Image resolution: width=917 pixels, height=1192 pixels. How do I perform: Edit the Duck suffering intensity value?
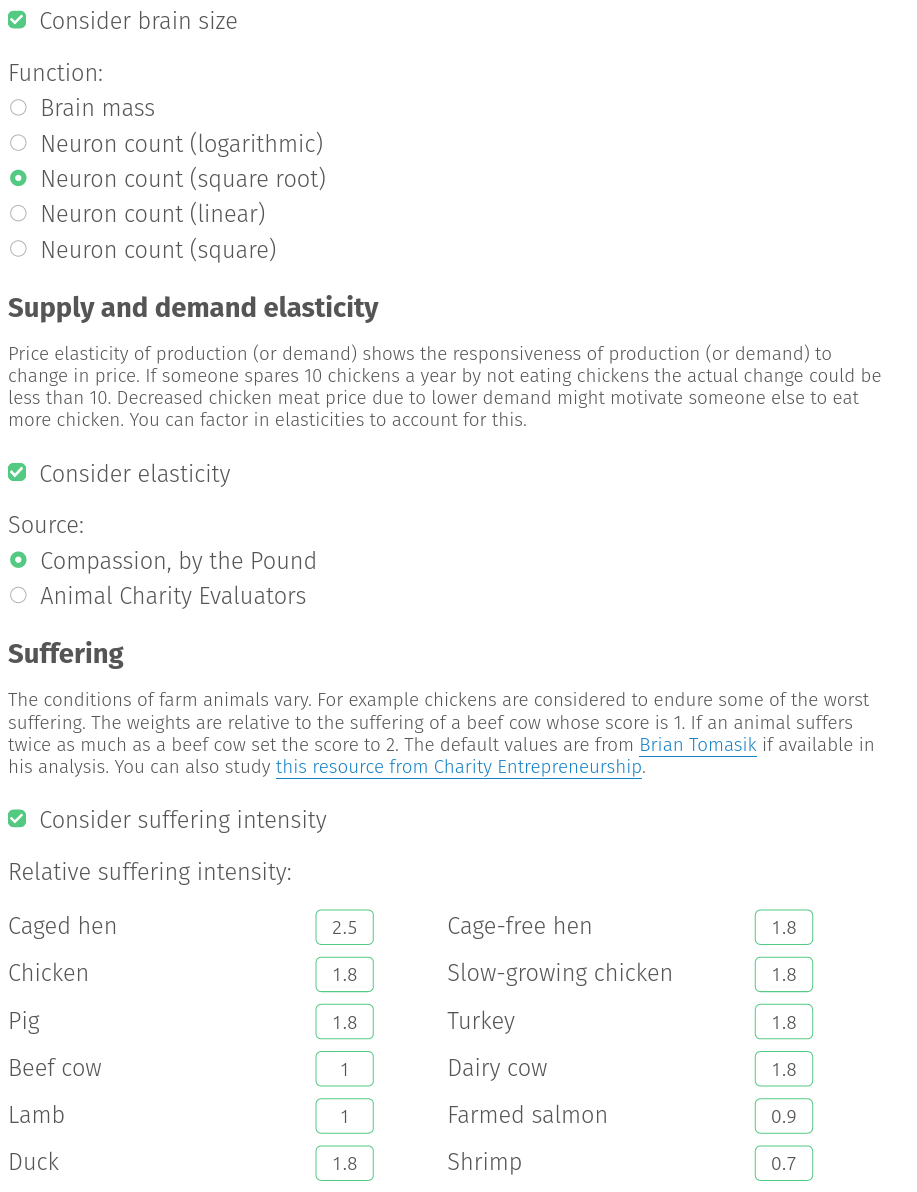[344, 1163]
